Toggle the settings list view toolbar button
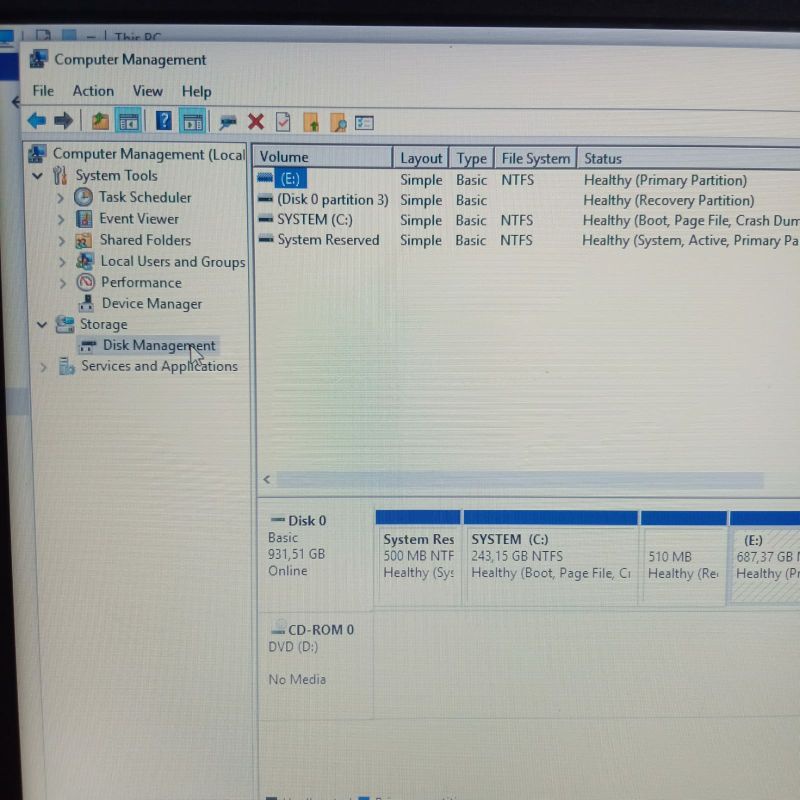This screenshot has width=800, height=800. click(x=365, y=123)
